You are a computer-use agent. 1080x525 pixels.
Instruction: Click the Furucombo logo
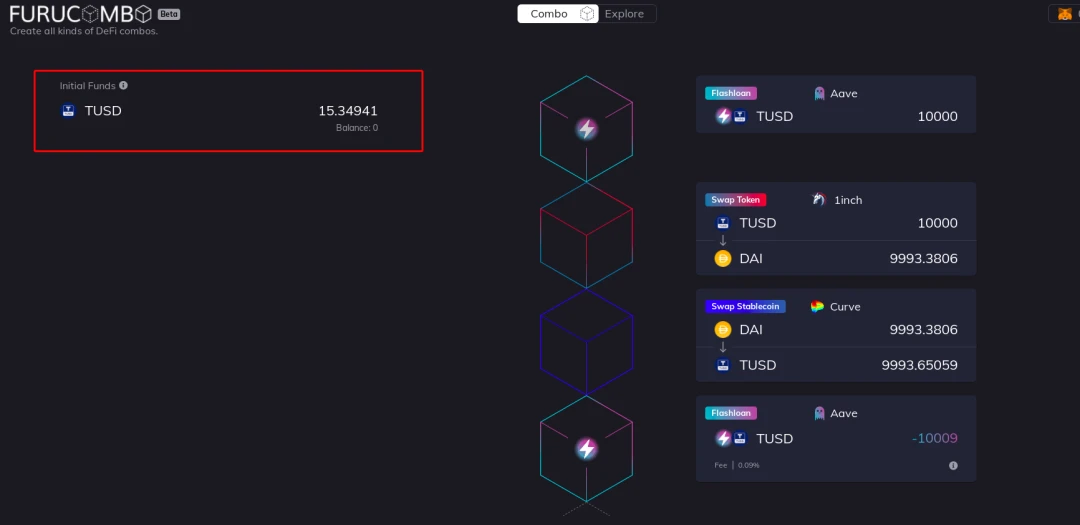coord(81,14)
